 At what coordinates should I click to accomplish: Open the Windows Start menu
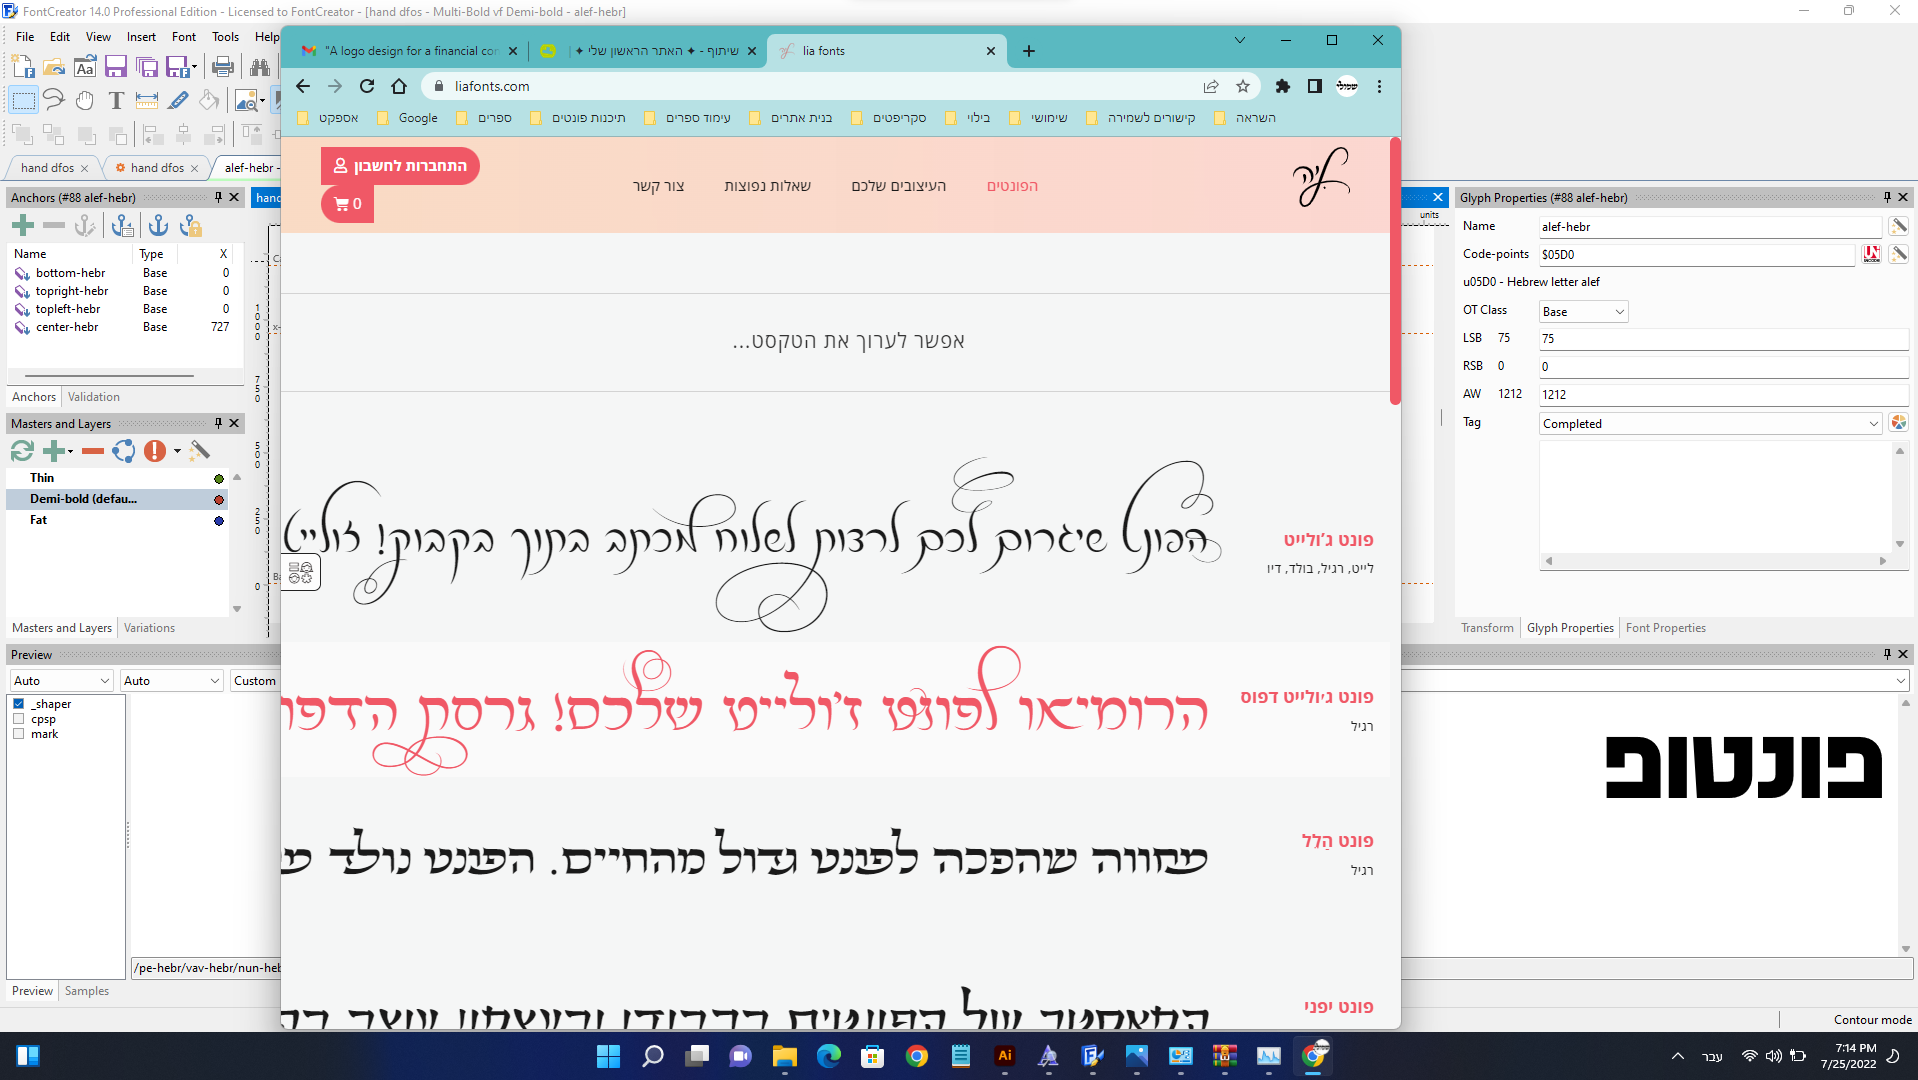coord(608,1056)
